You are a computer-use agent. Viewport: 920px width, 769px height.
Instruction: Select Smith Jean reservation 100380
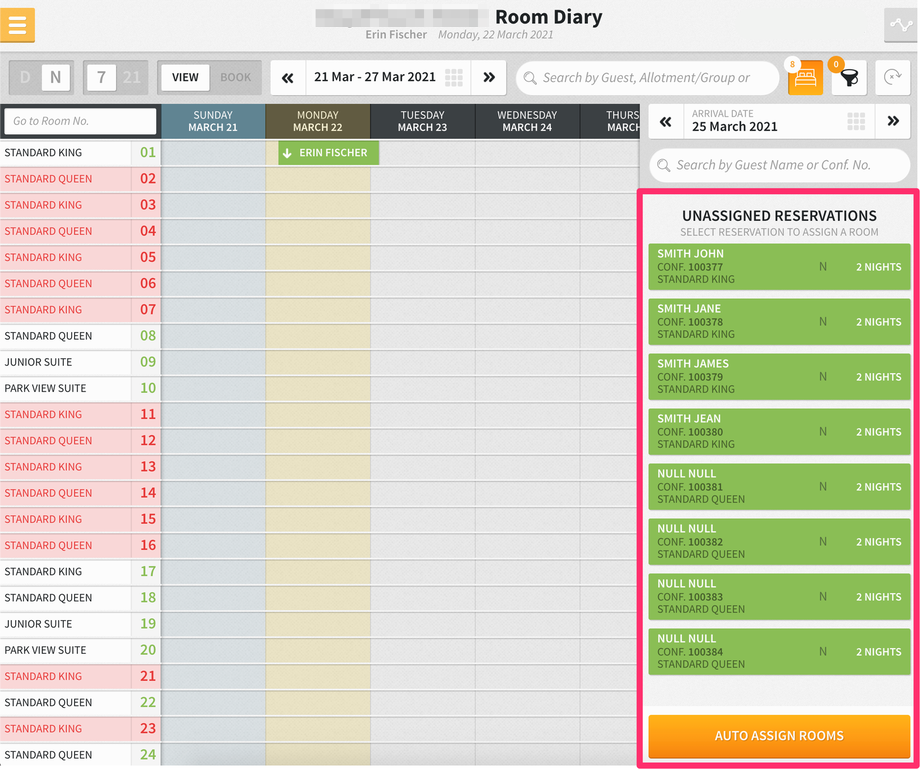coord(779,432)
